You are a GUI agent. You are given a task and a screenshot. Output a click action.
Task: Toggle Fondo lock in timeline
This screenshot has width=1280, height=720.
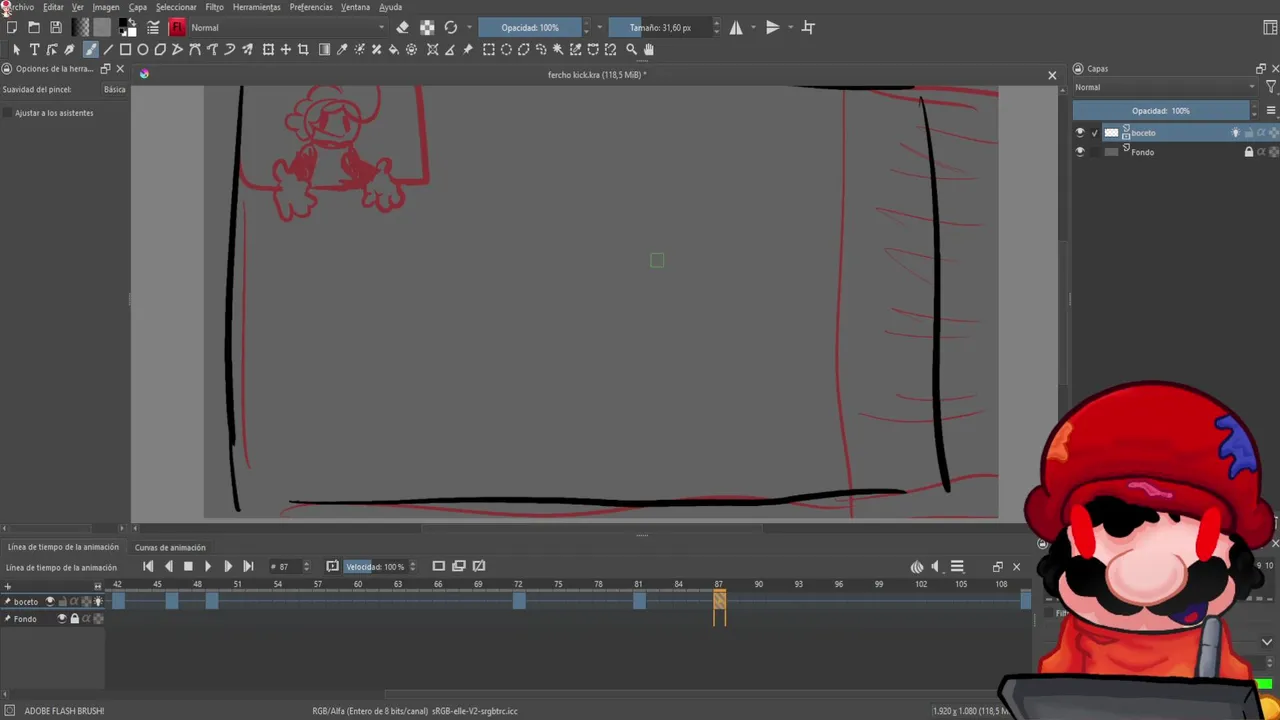pyautogui.click(x=74, y=618)
